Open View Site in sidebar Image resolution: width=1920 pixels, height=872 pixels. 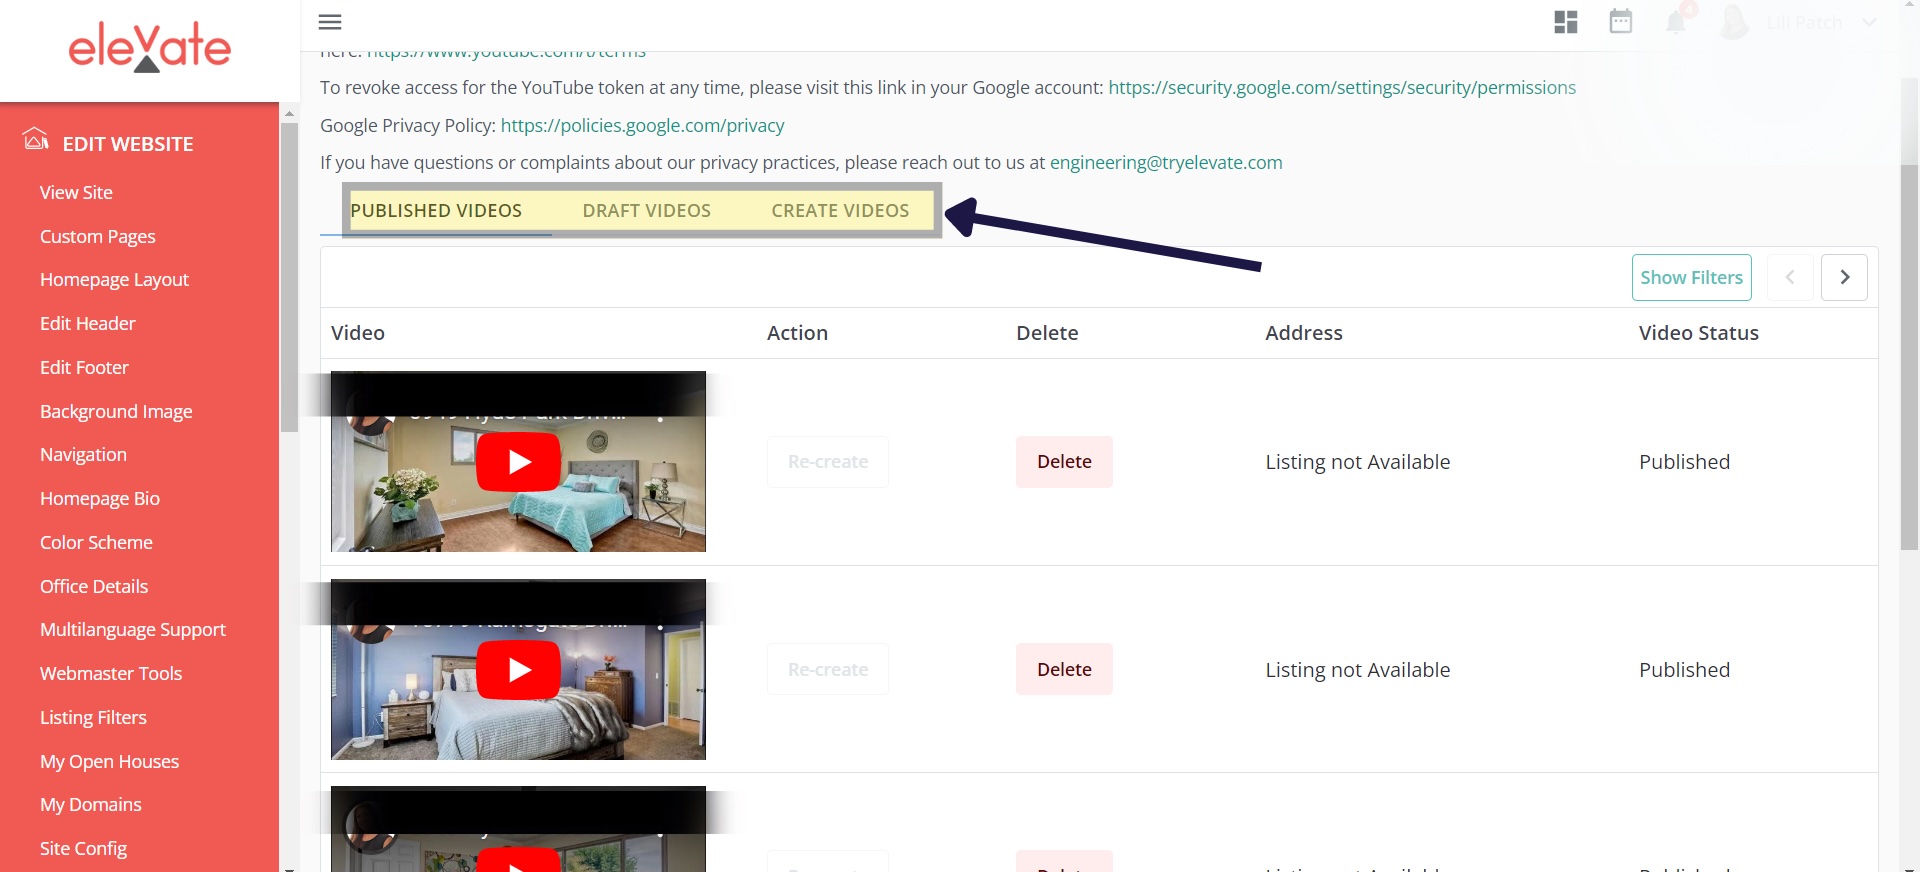(76, 193)
